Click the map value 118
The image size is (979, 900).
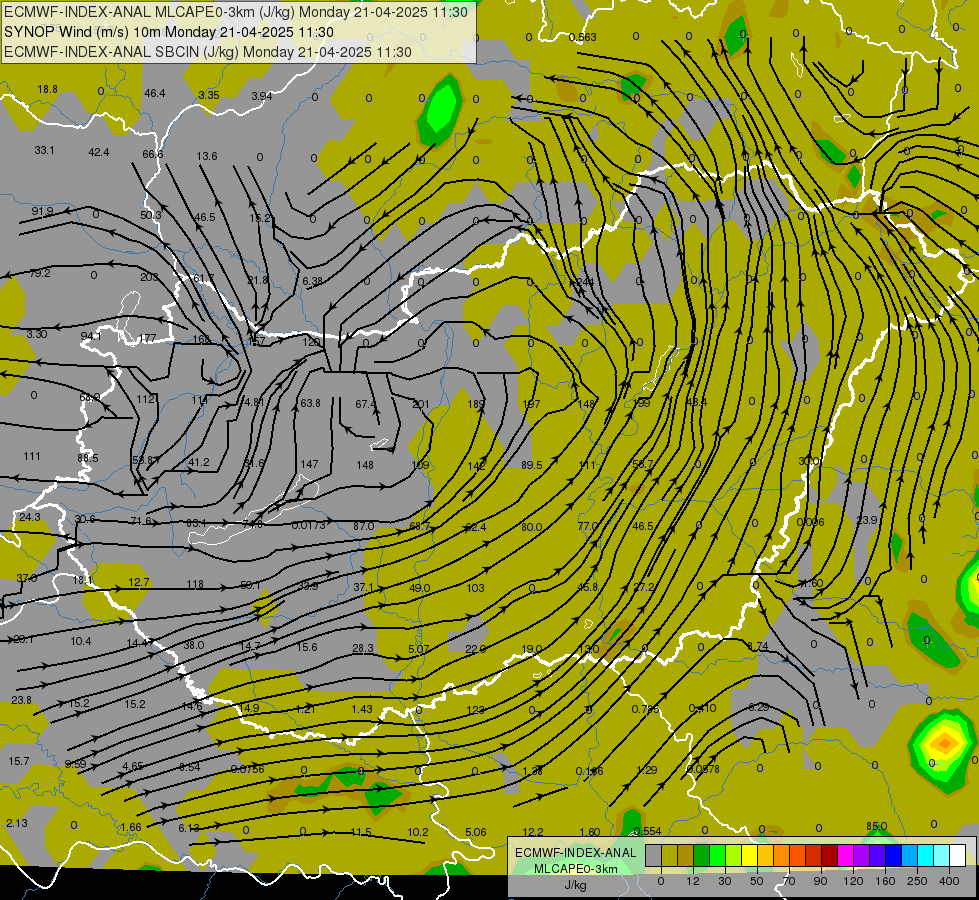[x=195, y=585]
